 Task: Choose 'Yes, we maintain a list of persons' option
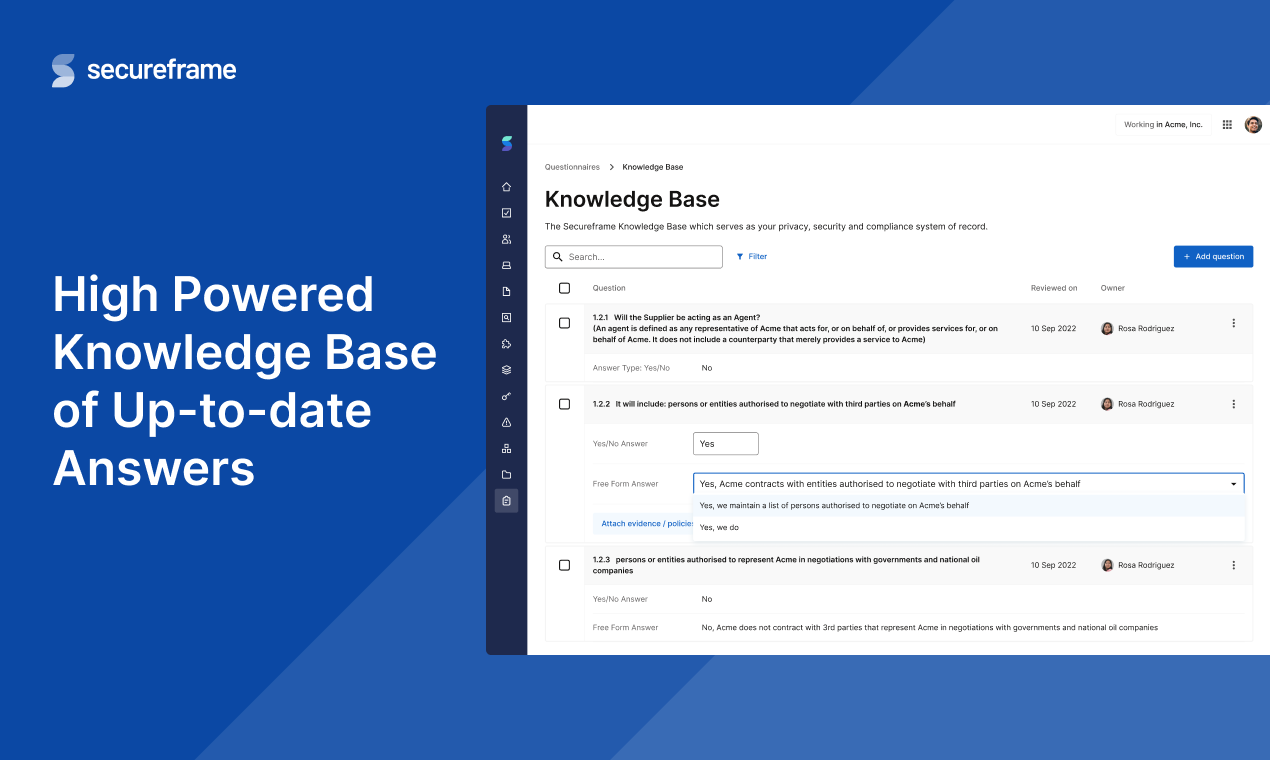click(x=969, y=505)
